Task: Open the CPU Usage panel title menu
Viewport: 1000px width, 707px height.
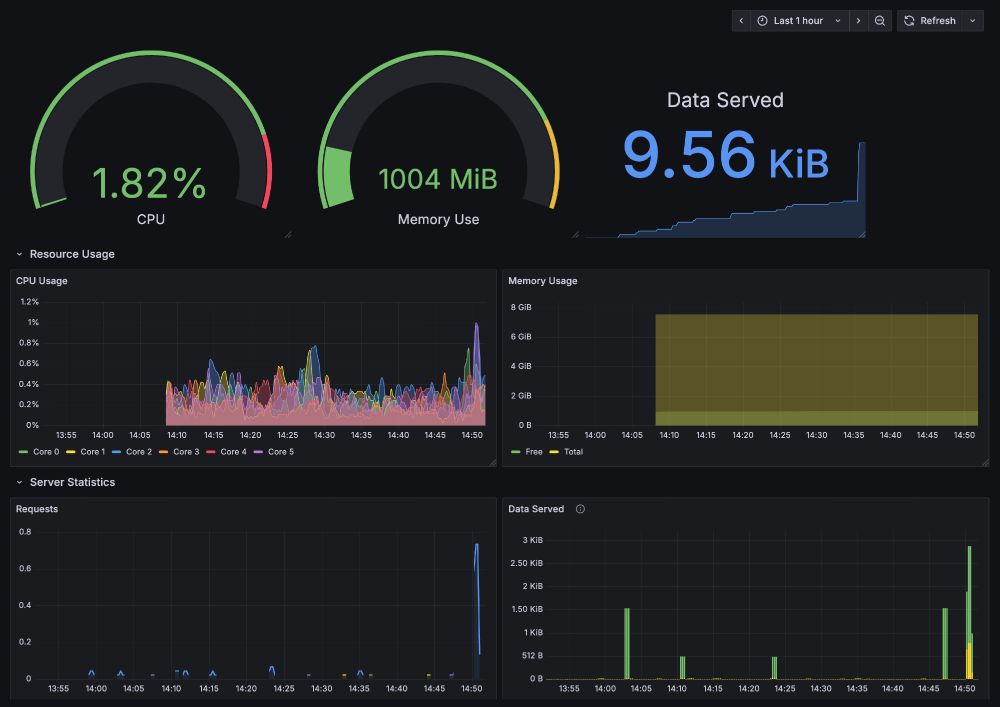Action: (x=41, y=281)
